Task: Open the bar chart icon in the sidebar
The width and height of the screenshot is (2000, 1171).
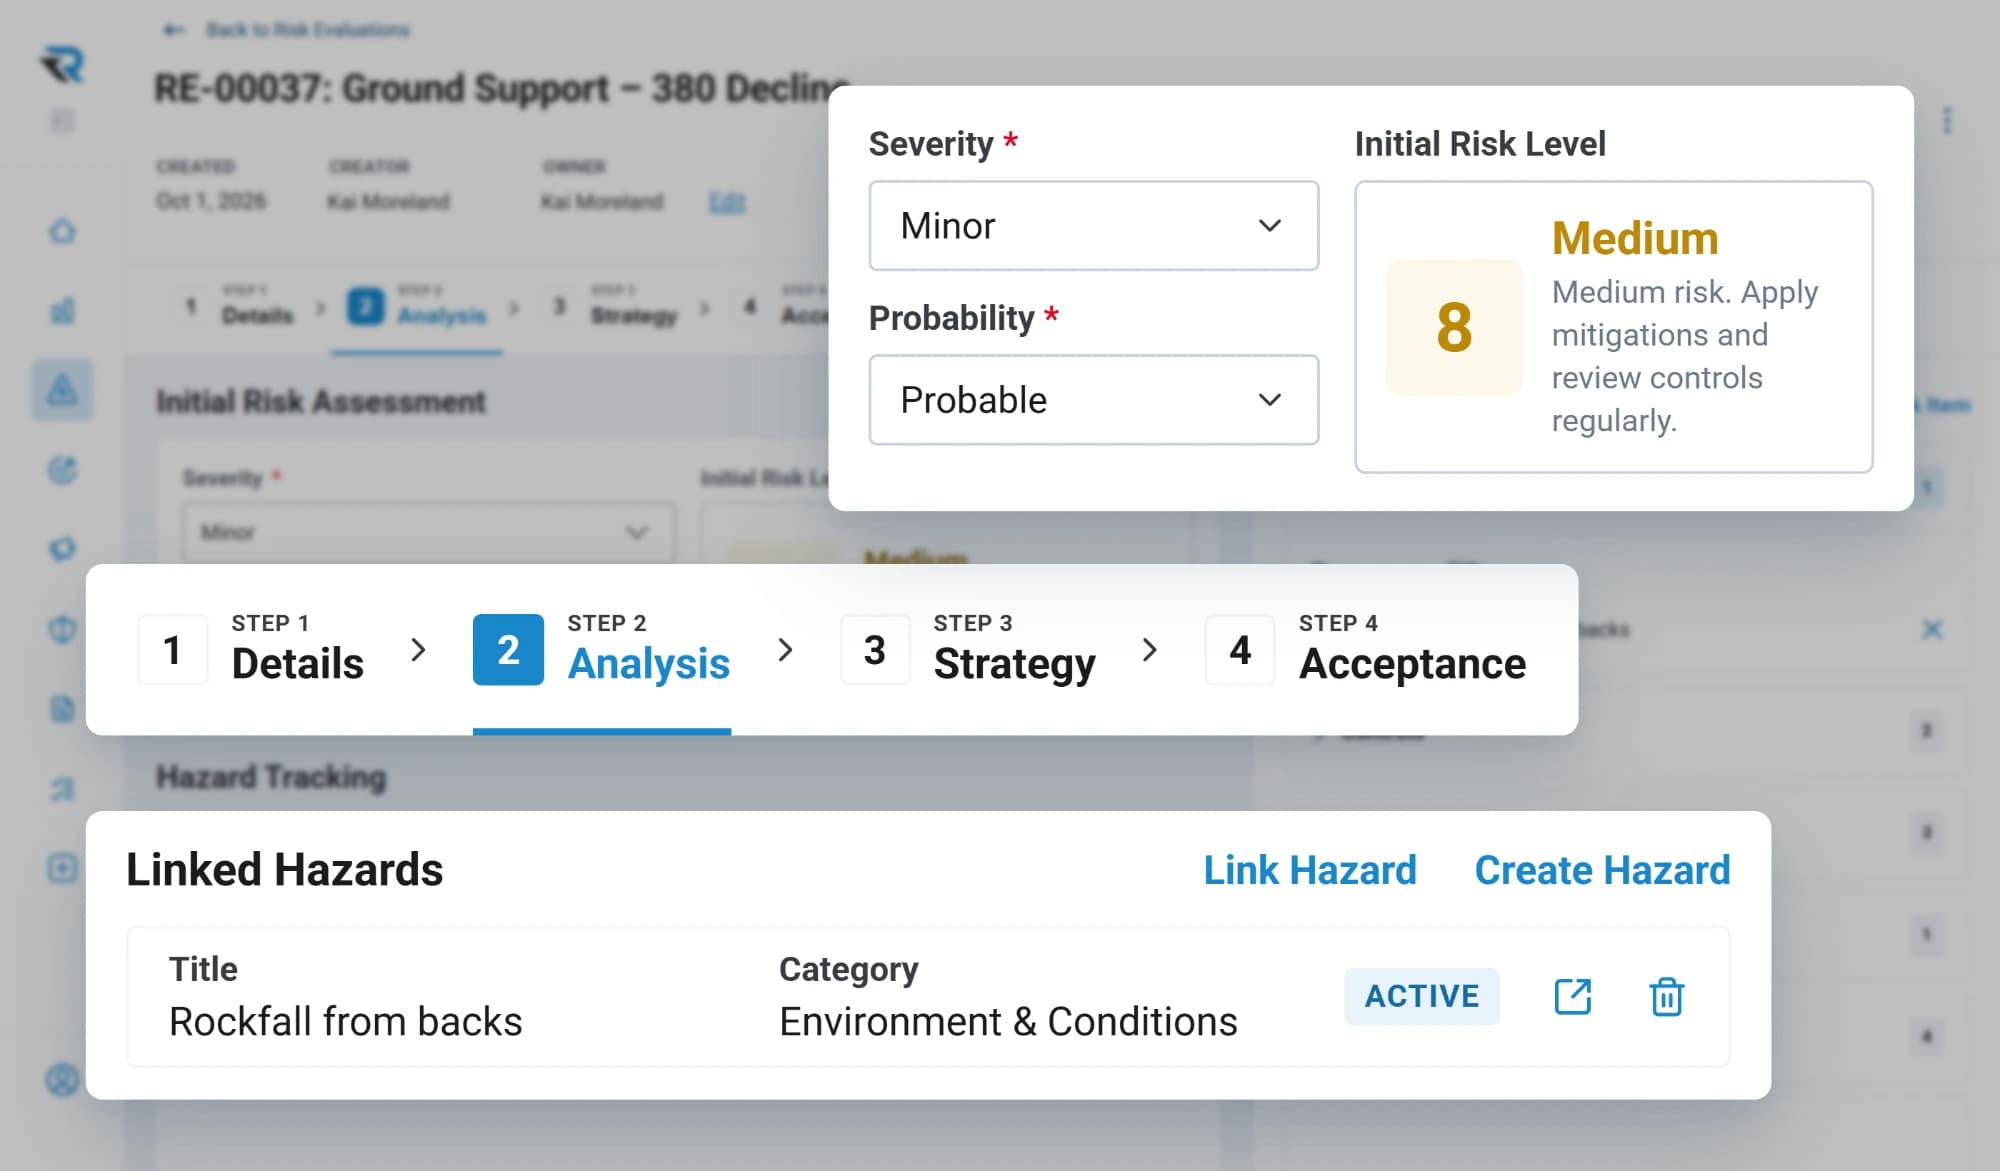Action: (62, 310)
